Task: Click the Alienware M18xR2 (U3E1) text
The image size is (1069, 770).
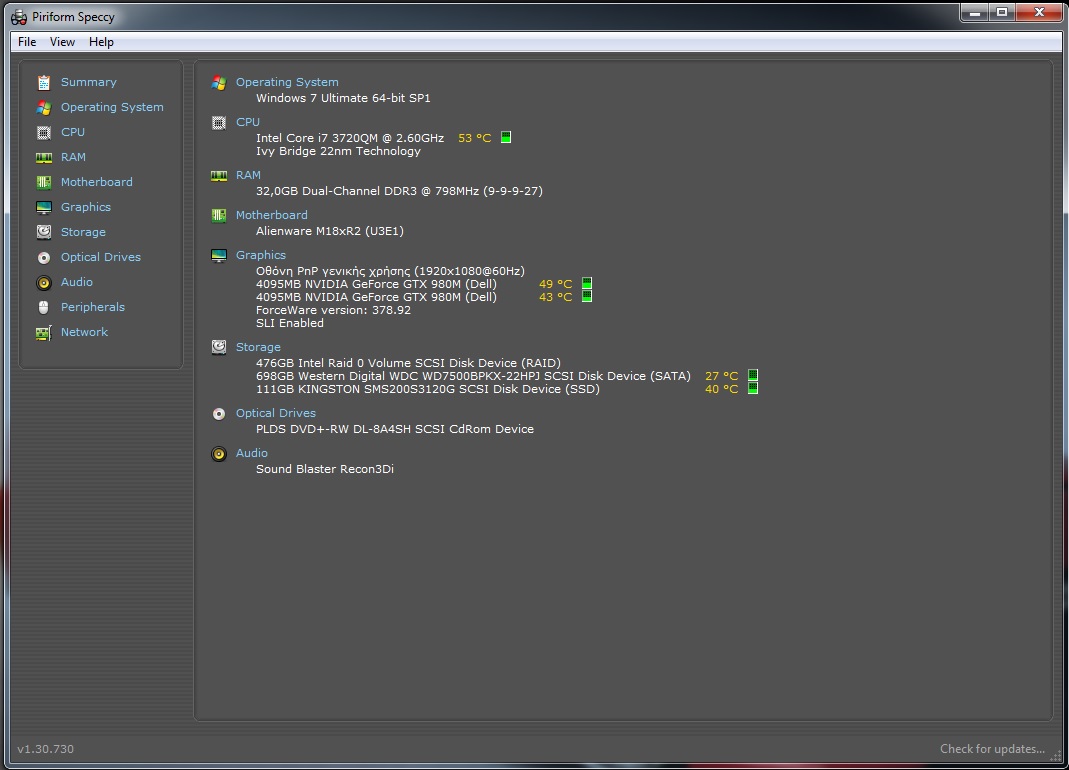Action: [x=330, y=231]
